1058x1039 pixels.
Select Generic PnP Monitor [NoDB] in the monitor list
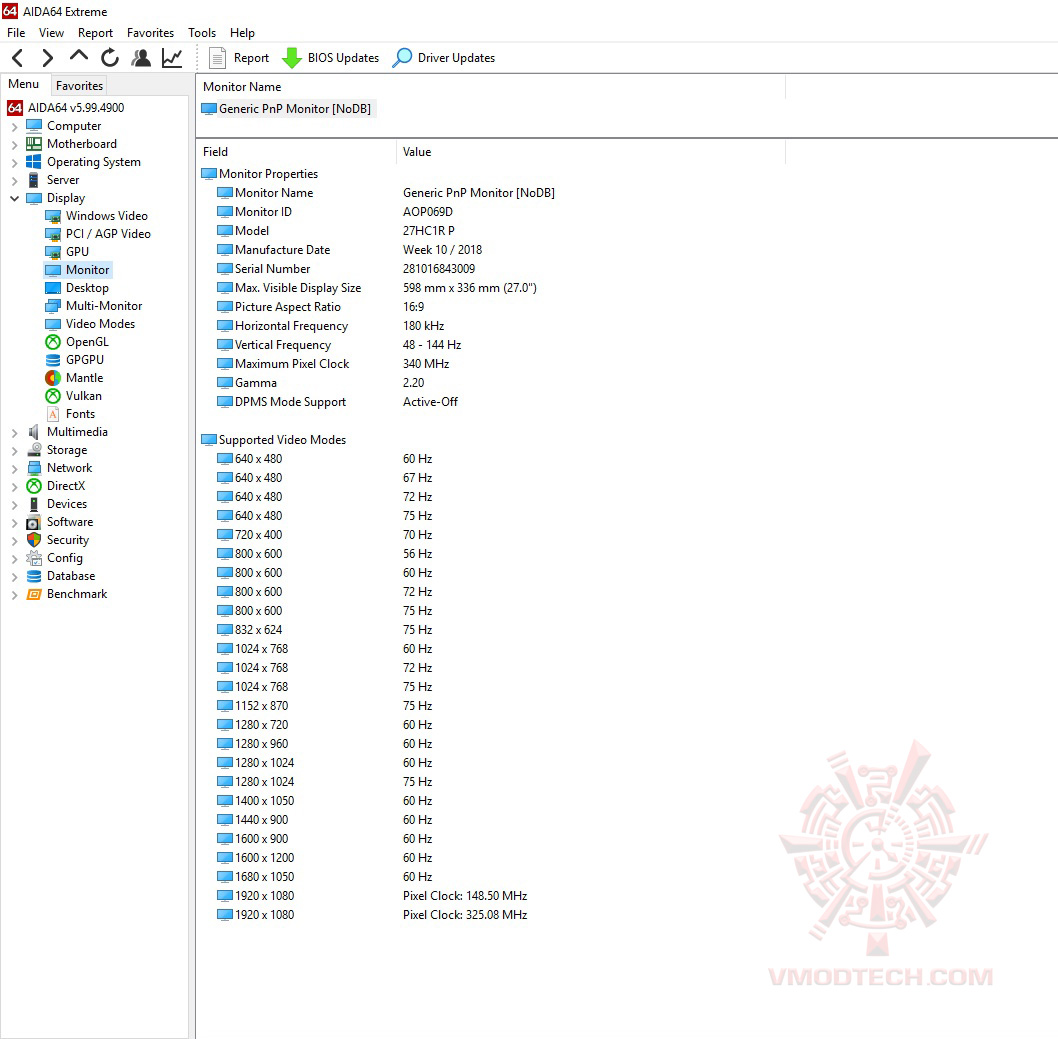[x=287, y=109]
